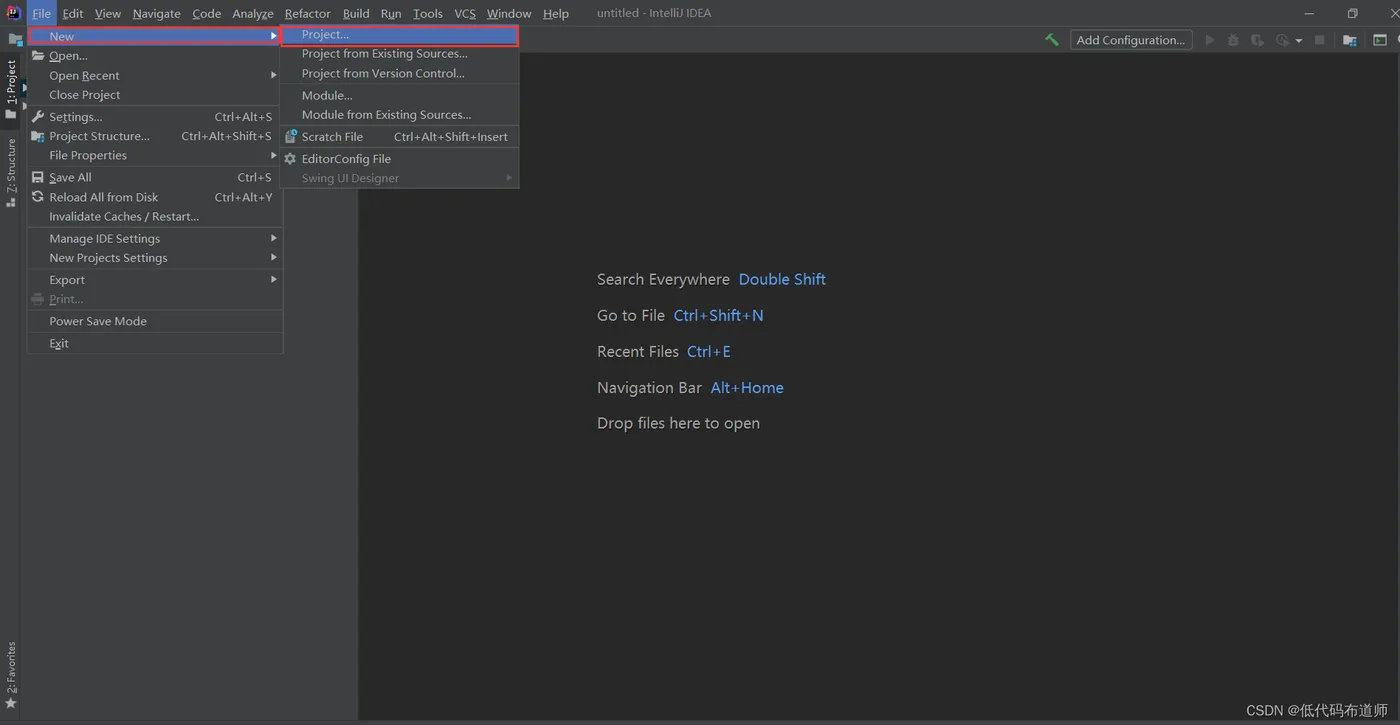This screenshot has height=725, width=1400.
Task: Click the IntelliJ IDEA logo icon
Action: (13, 13)
